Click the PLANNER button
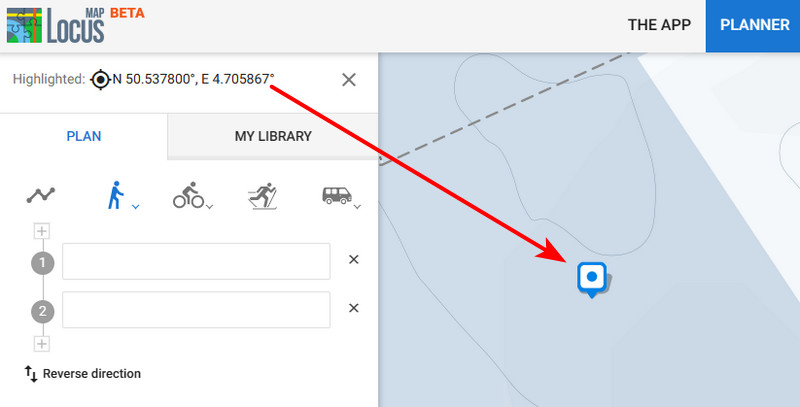The image size is (800, 407). click(754, 25)
